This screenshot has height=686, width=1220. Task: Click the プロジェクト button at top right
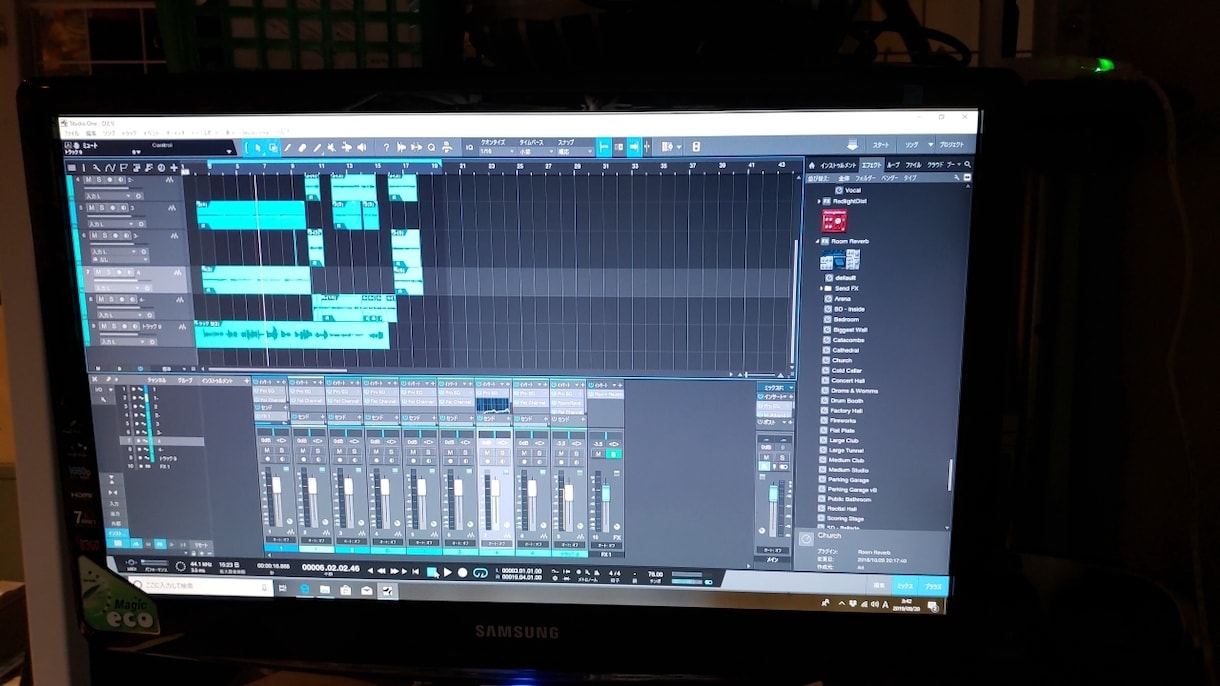pyautogui.click(x=950, y=145)
